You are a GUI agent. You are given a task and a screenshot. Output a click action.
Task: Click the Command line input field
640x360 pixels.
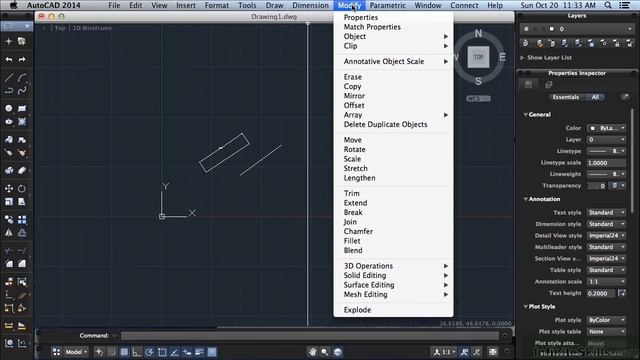coord(310,336)
